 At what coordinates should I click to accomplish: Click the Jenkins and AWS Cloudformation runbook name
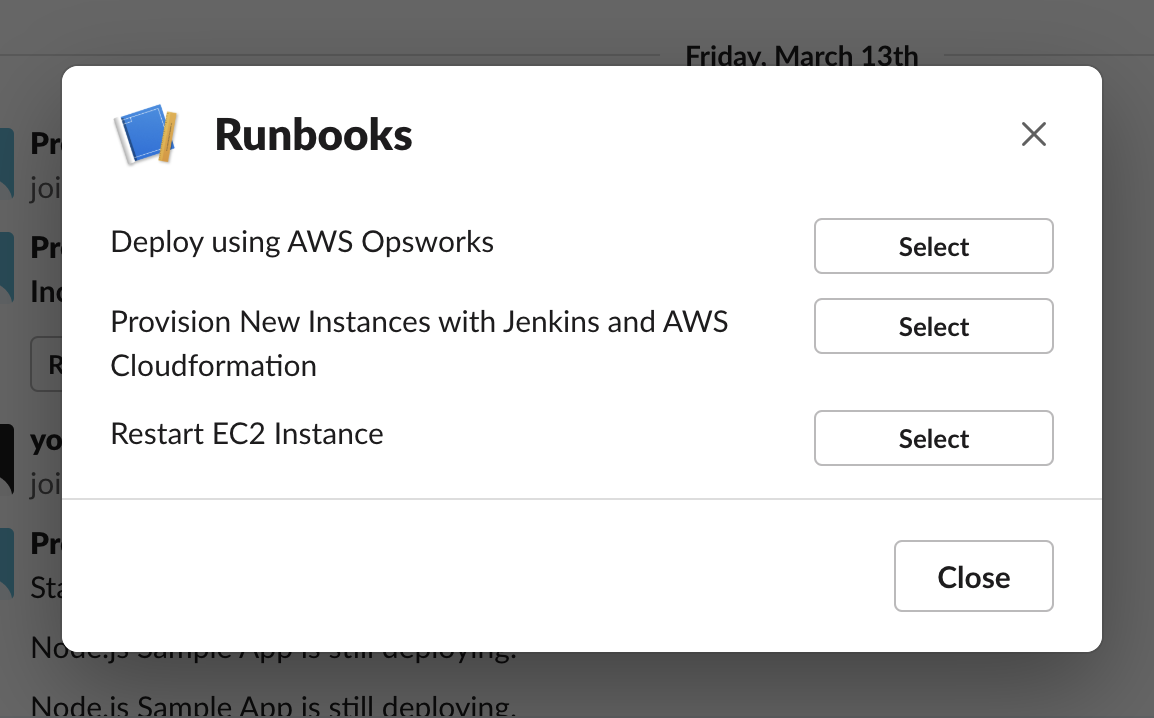tap(419, 343)
